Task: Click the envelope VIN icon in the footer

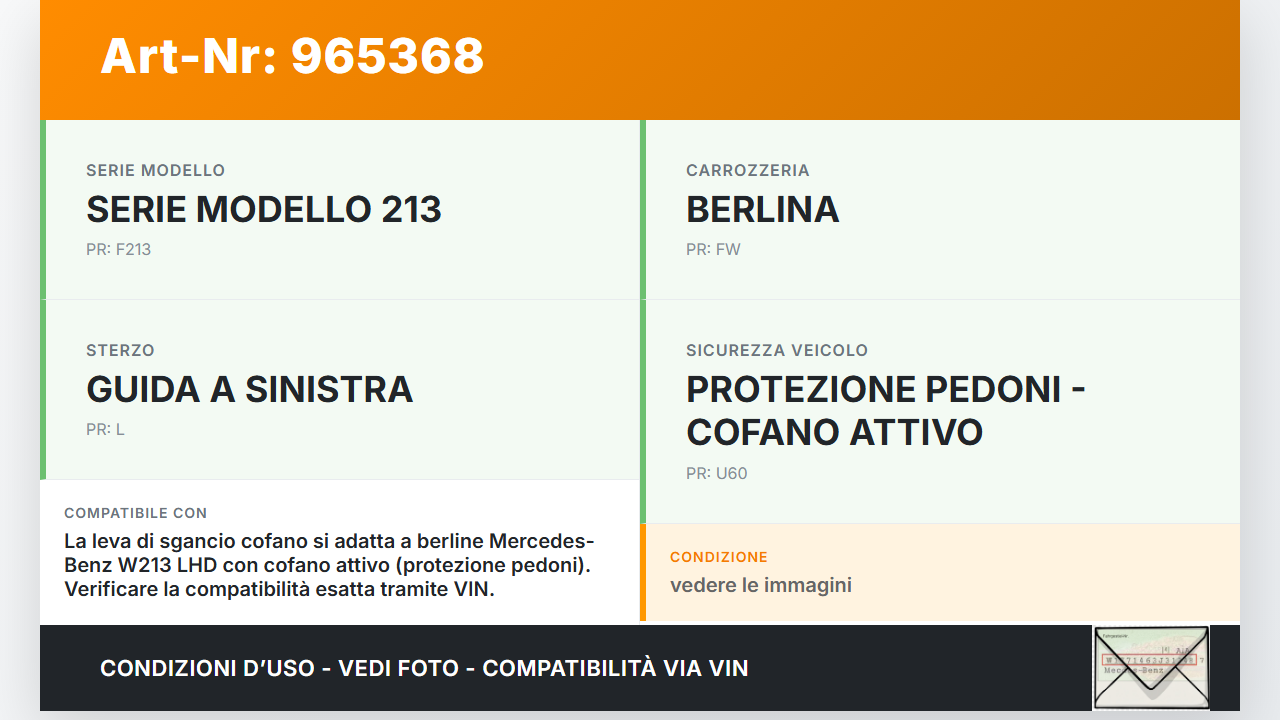Action: pos(1151,667)
